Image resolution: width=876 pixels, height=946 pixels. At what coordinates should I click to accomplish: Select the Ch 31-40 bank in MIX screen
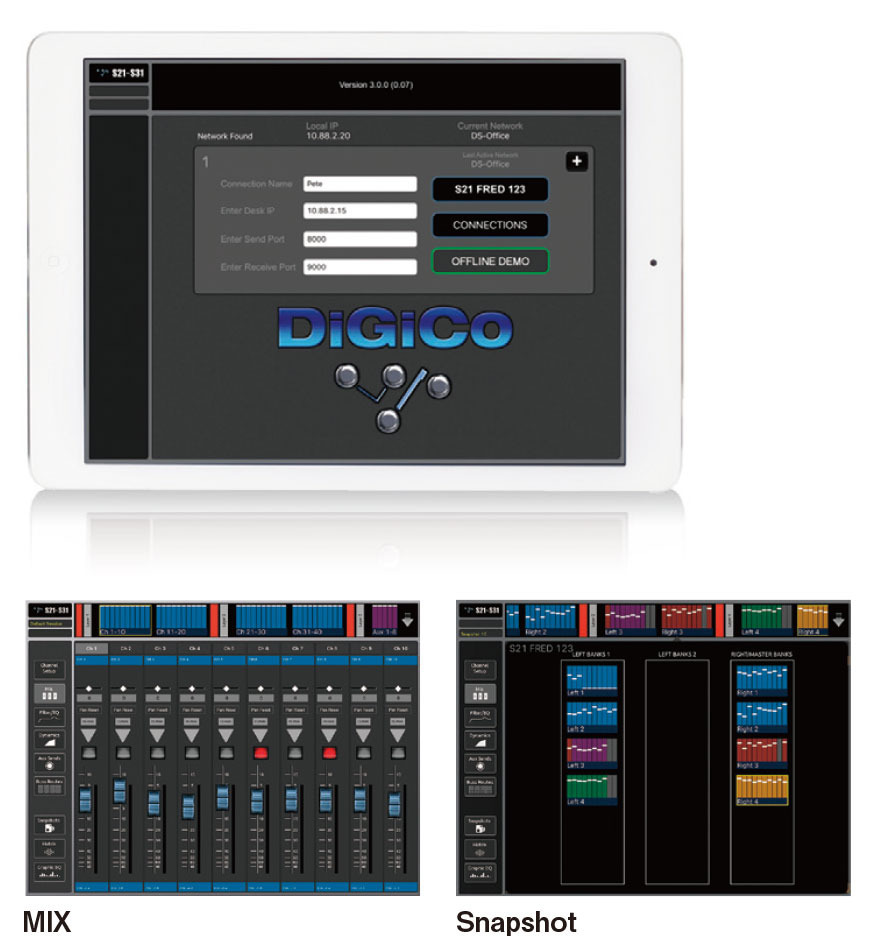tap(317, 620)
